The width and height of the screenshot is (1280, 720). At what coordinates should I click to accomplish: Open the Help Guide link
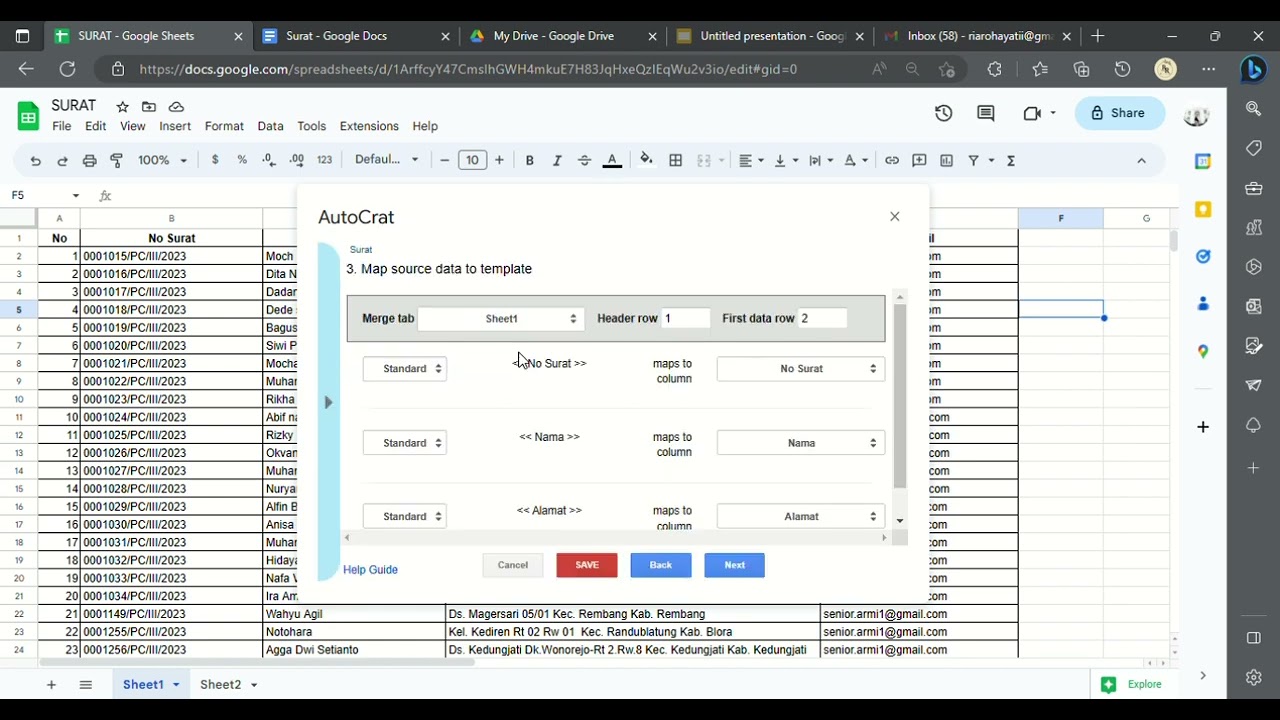tap(370, 570)
